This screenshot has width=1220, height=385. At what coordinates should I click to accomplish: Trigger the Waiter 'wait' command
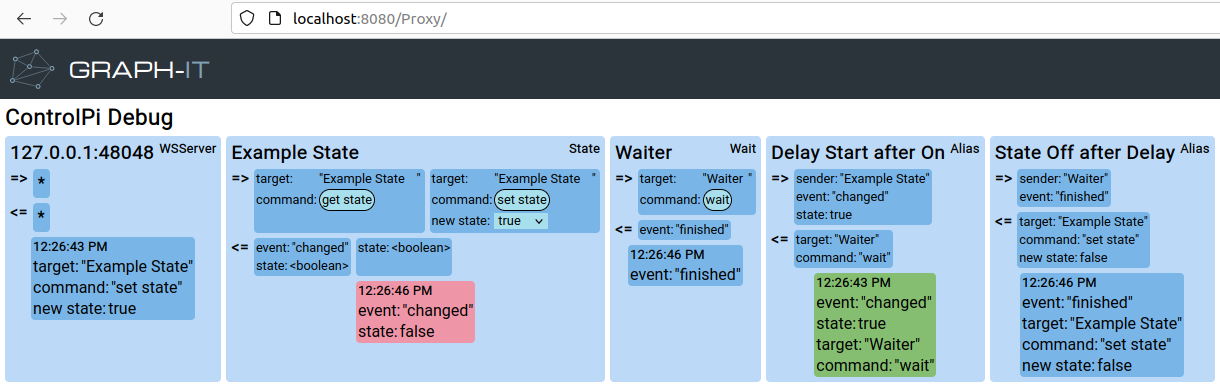(x=717, y=200)
